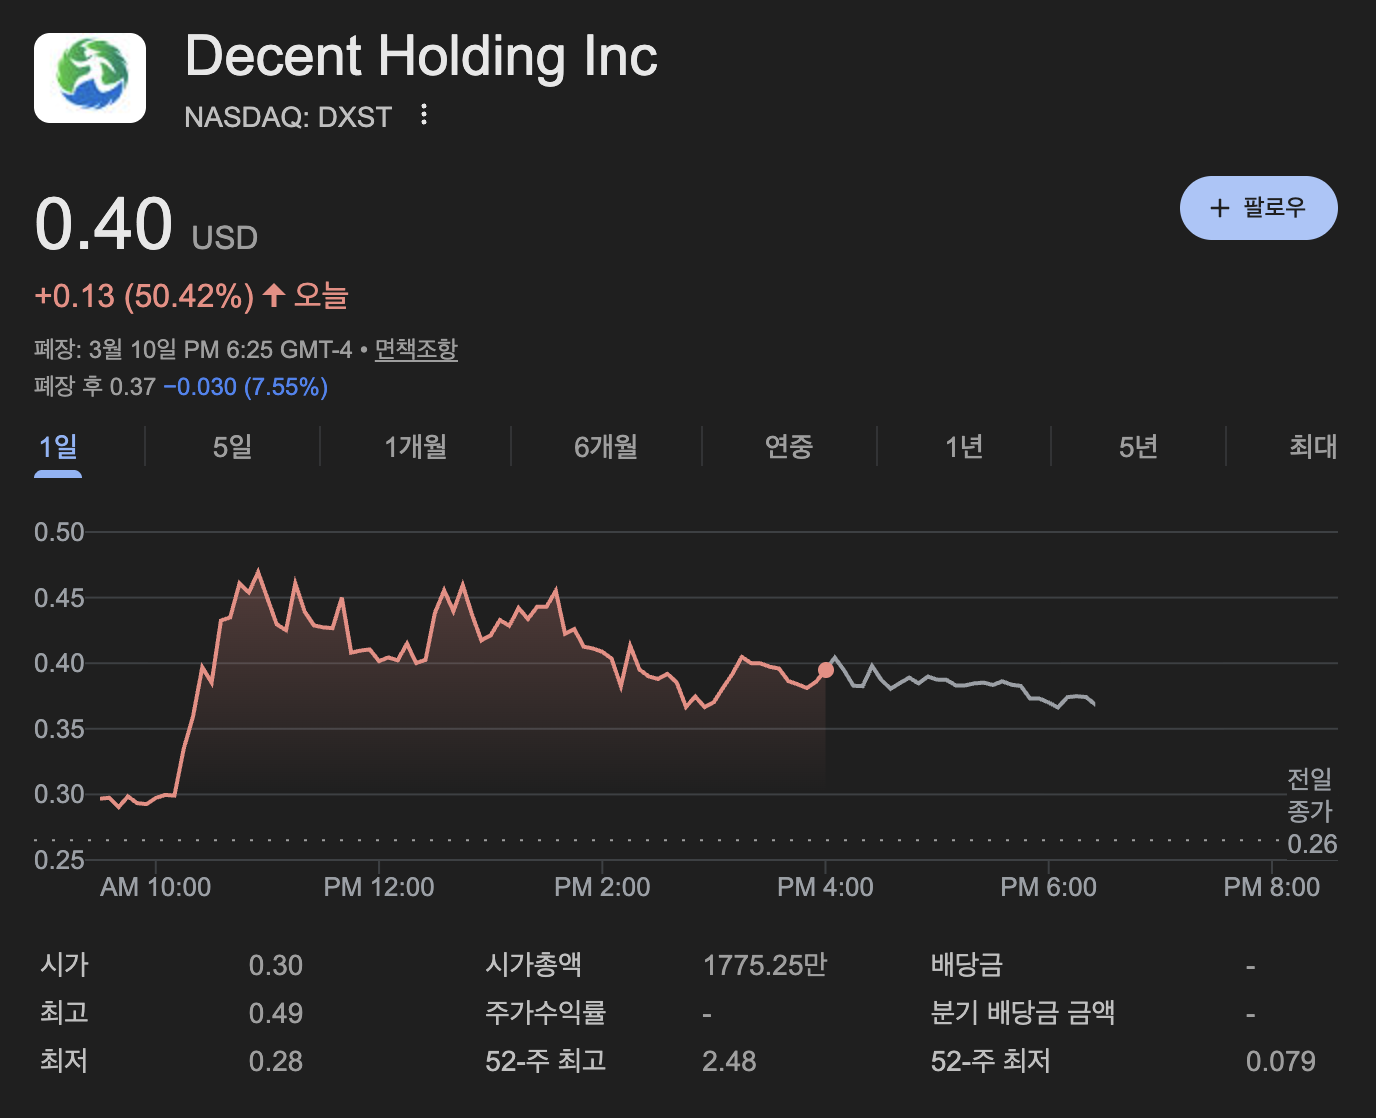The height and width of the screenshot is (1118, 1376).
Task: Click the NASDAQ: DXST ticker text
Action: [288, 117]
